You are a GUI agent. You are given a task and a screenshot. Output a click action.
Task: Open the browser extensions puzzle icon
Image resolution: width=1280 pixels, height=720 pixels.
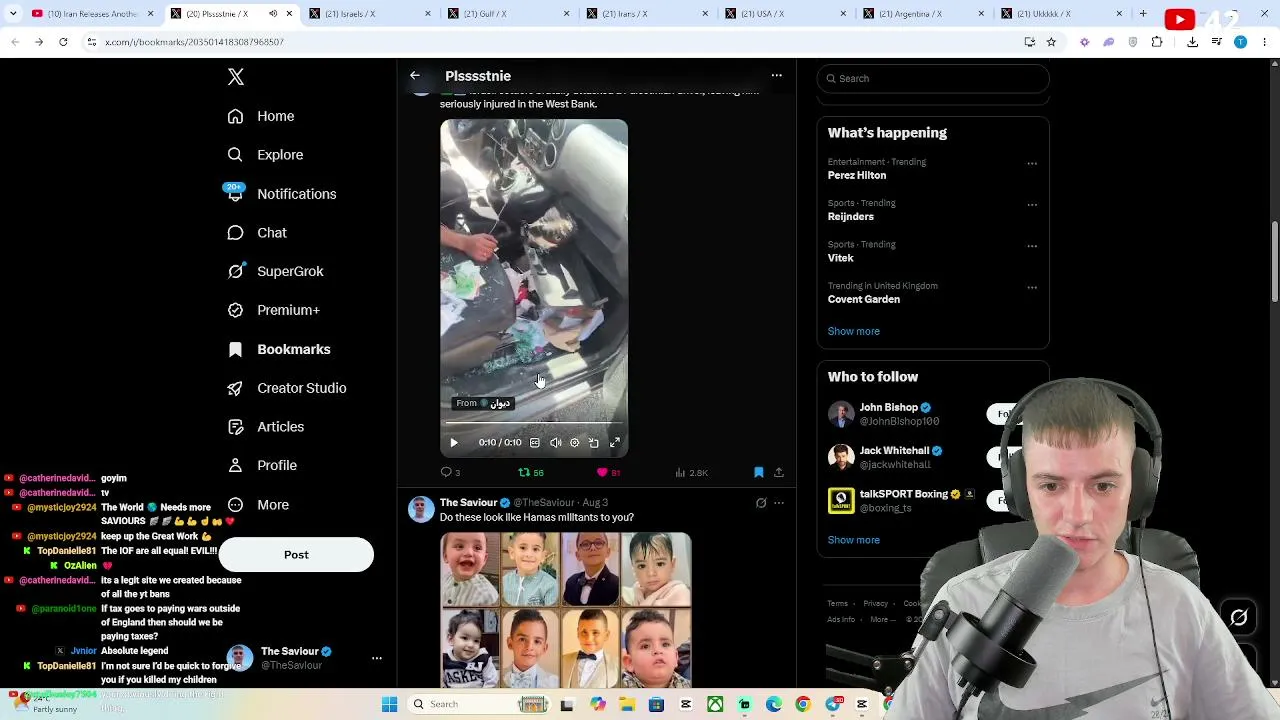click(x=1157, y=42)
